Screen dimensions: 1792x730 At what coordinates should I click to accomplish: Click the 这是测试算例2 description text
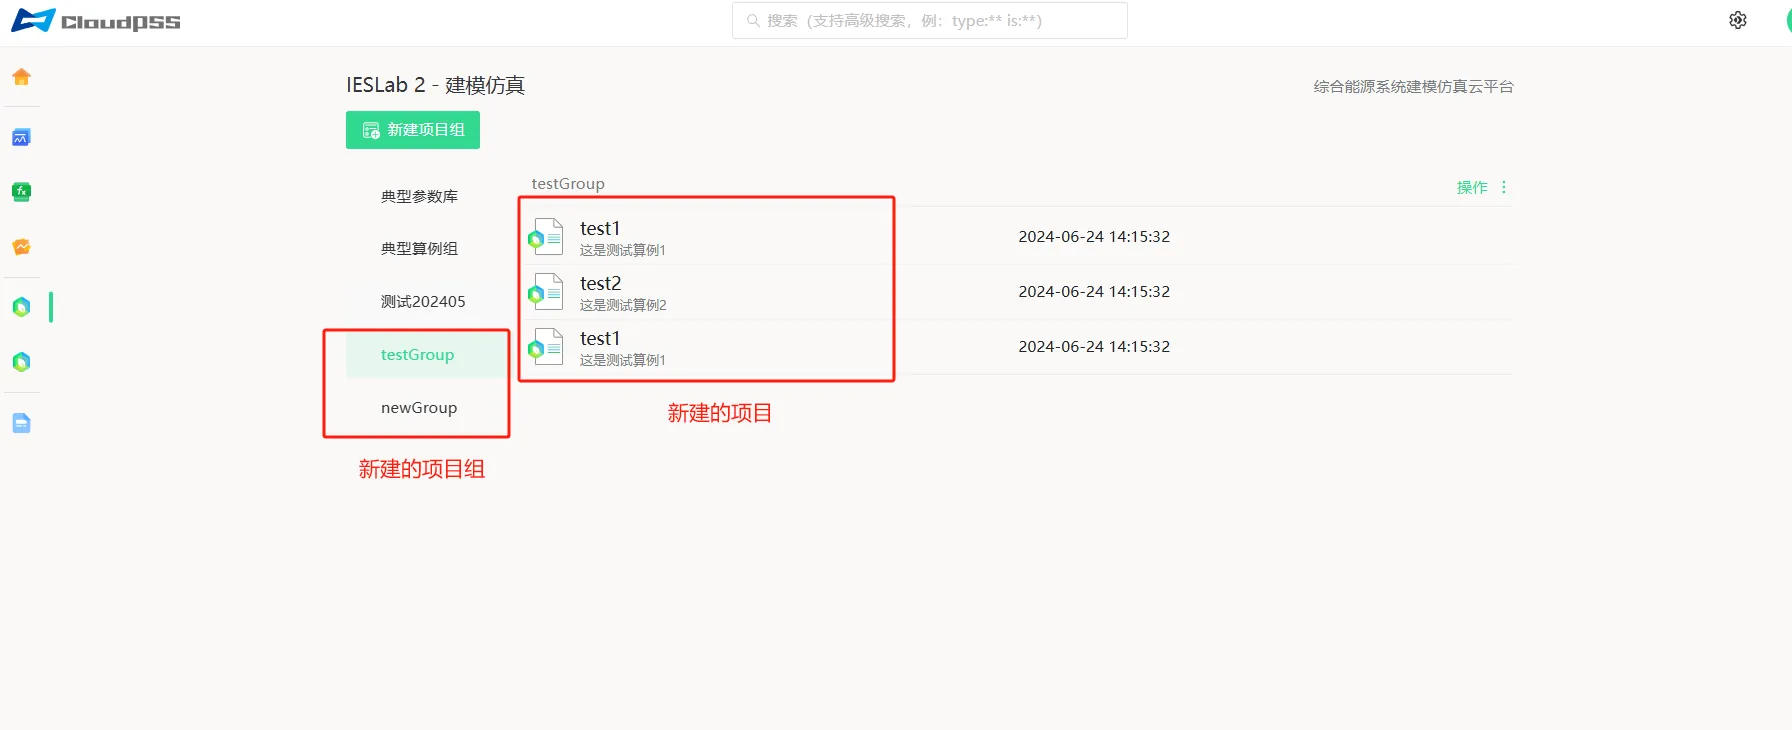pos(623,305)
